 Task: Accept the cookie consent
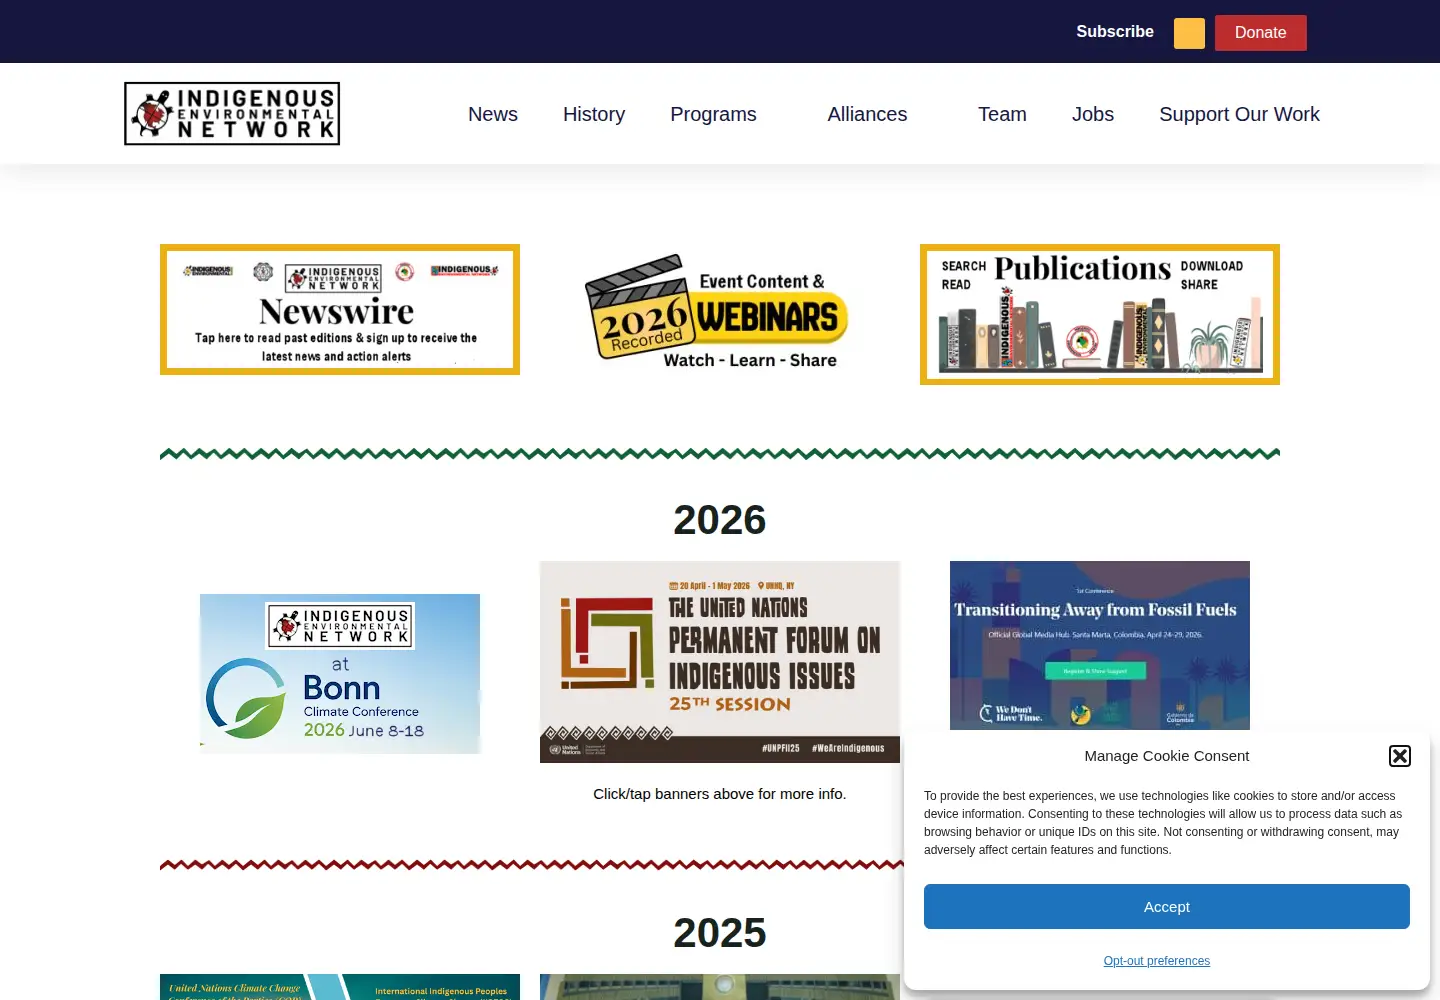click(1167, 907)
